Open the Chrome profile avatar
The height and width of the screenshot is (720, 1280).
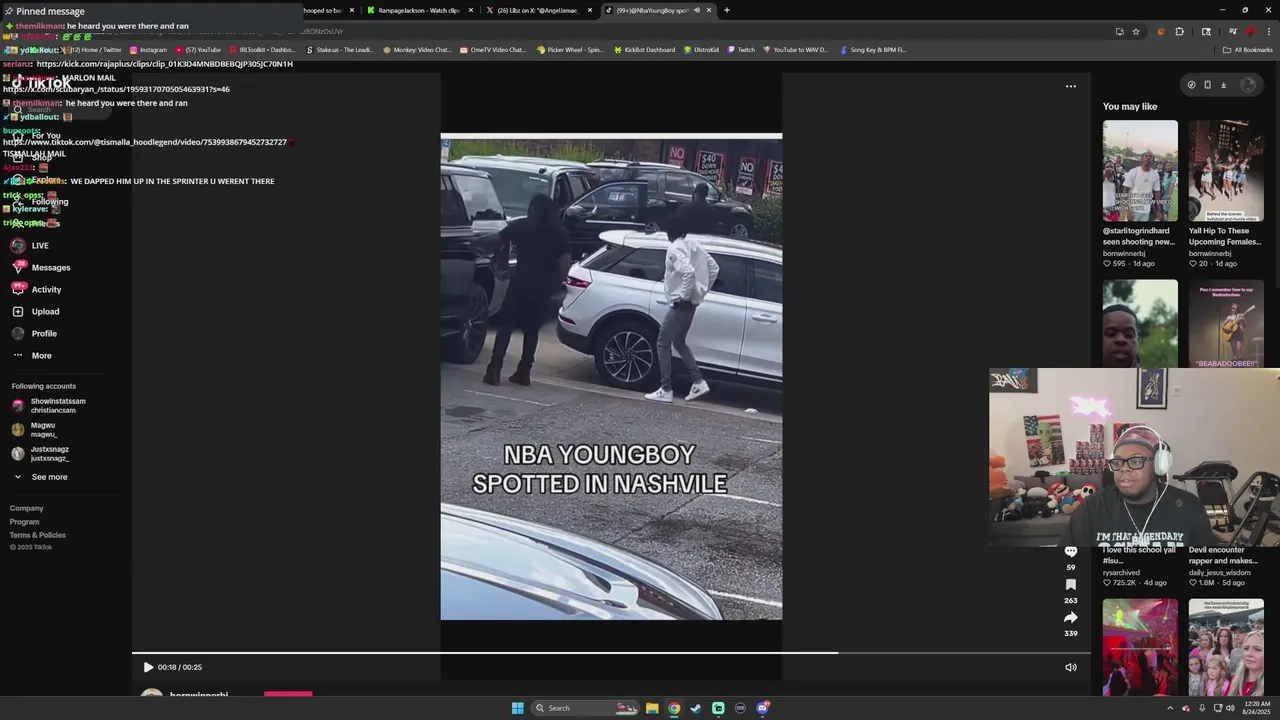tap(1250, 31)
